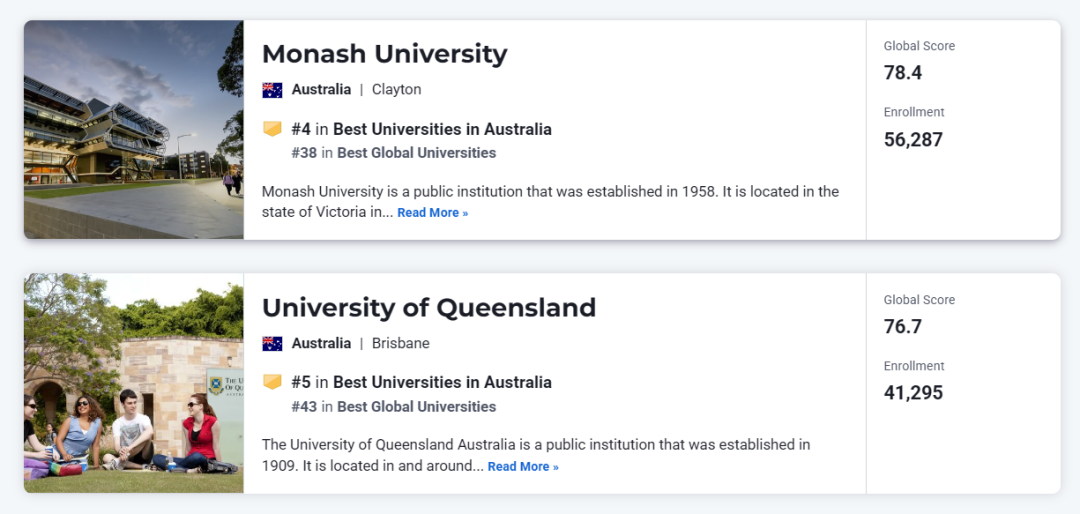This screenshot has width=1080, height=514.
Task: Click Monash's global score 78.4
Action: 903,73
